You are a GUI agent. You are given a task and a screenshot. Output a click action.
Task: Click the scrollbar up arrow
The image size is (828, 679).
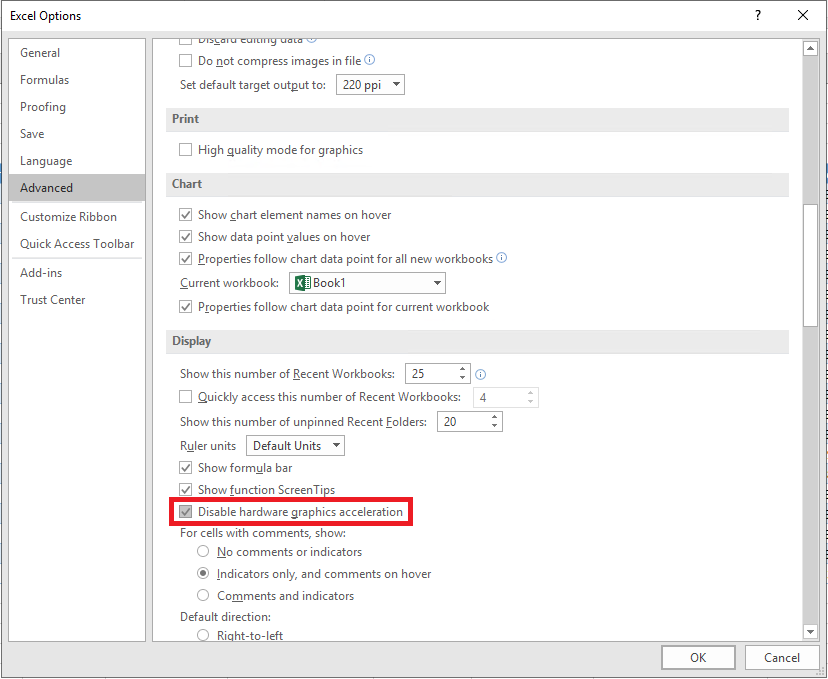(x=810, y=49)
